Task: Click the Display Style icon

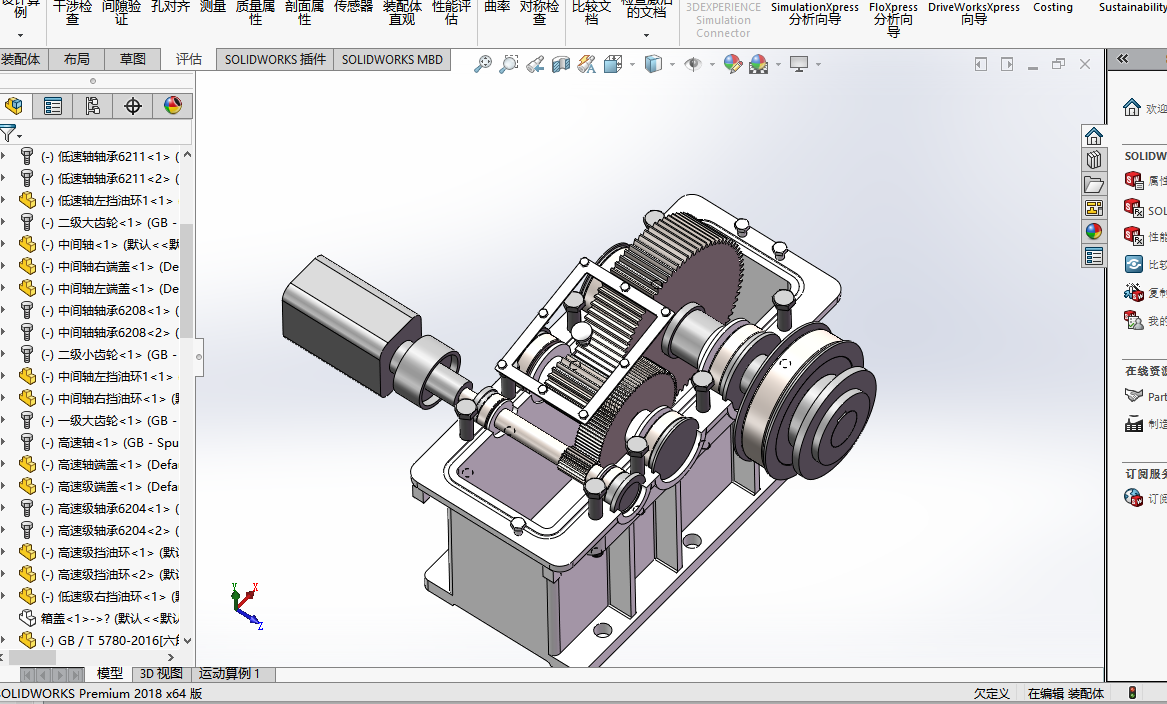Action: (653, 64)
